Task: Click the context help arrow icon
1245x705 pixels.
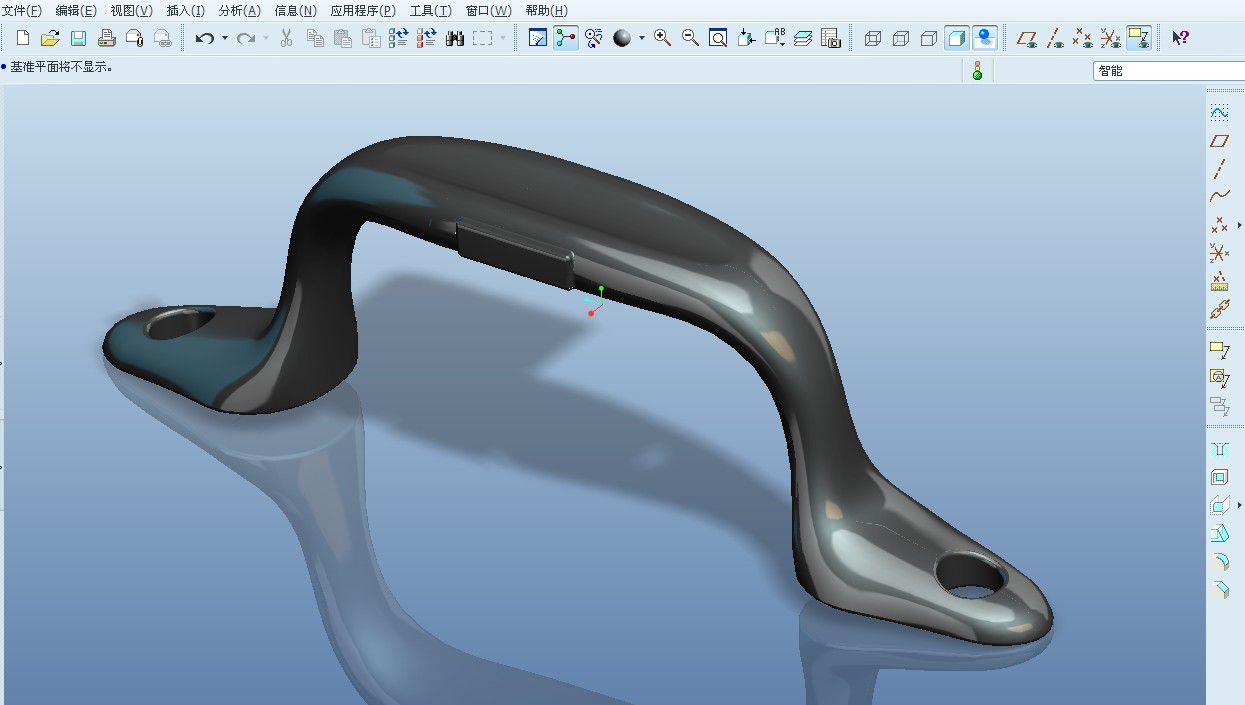Action: [1180, 38]
